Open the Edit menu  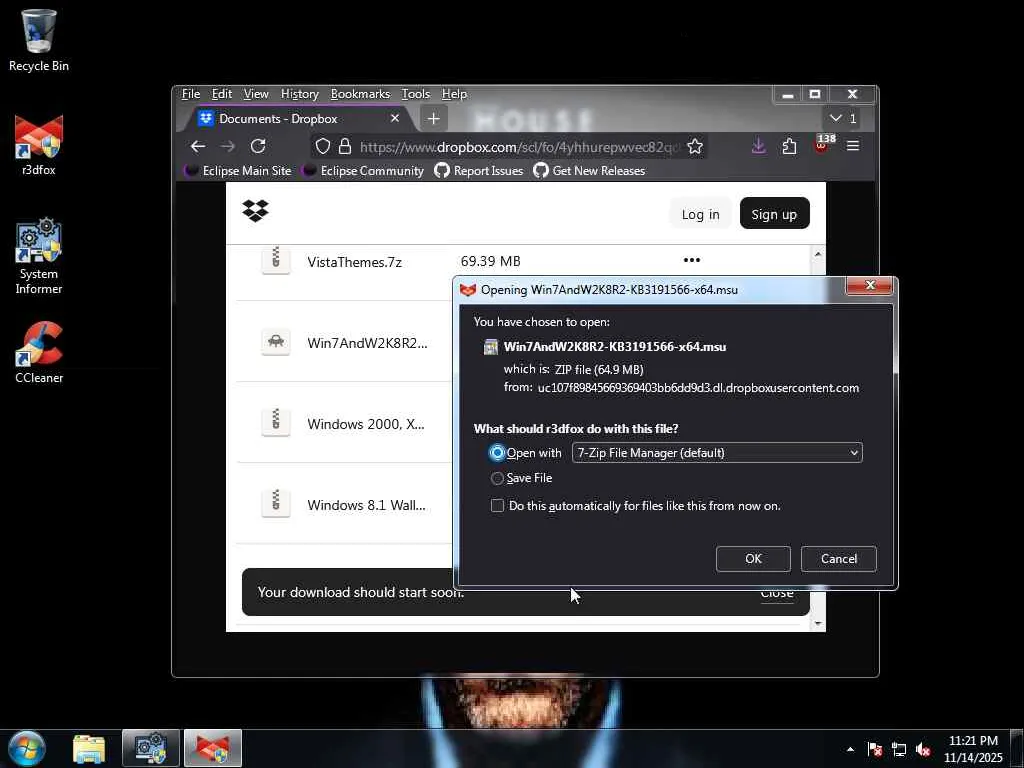[221, 94]
